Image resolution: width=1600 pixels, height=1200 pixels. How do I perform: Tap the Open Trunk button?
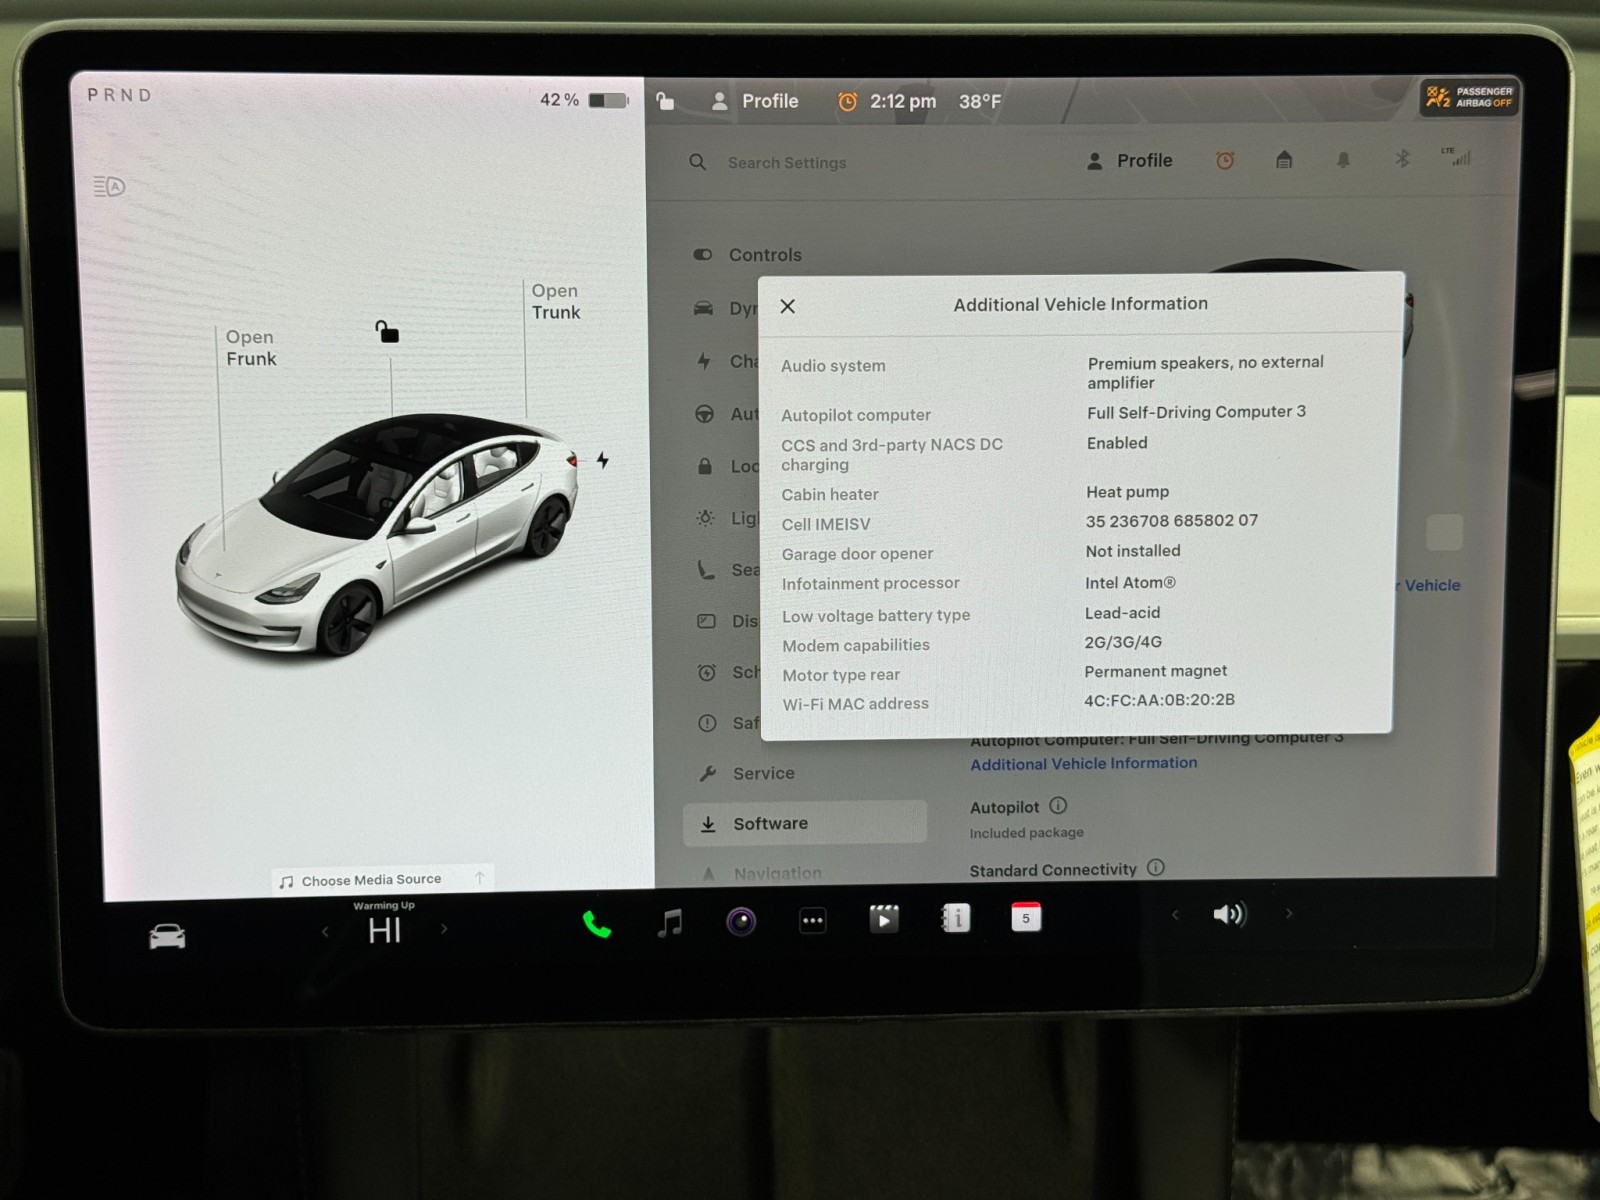(x=555, y=301)
